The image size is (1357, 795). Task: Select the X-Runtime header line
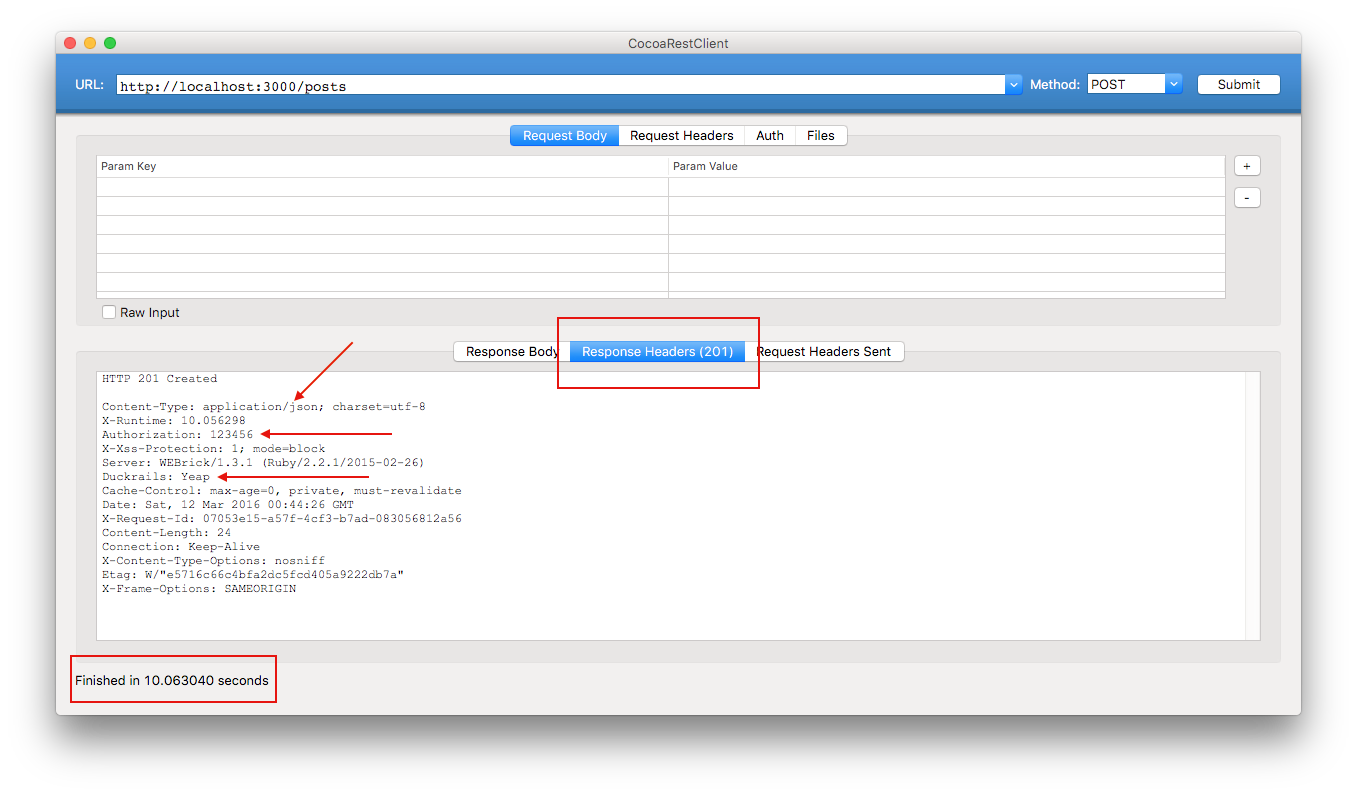tap(174, 421)
